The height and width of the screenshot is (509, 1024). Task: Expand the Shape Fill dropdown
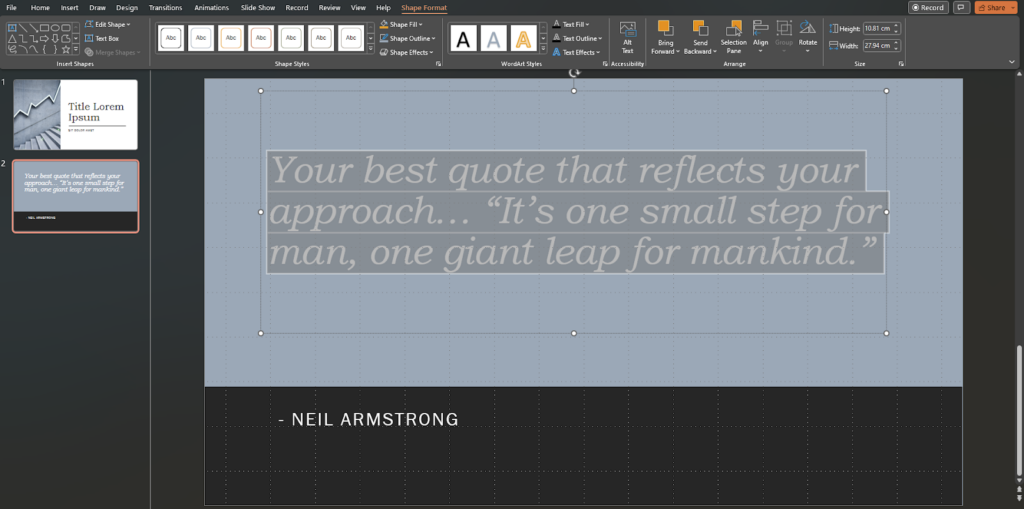(405, 24)
